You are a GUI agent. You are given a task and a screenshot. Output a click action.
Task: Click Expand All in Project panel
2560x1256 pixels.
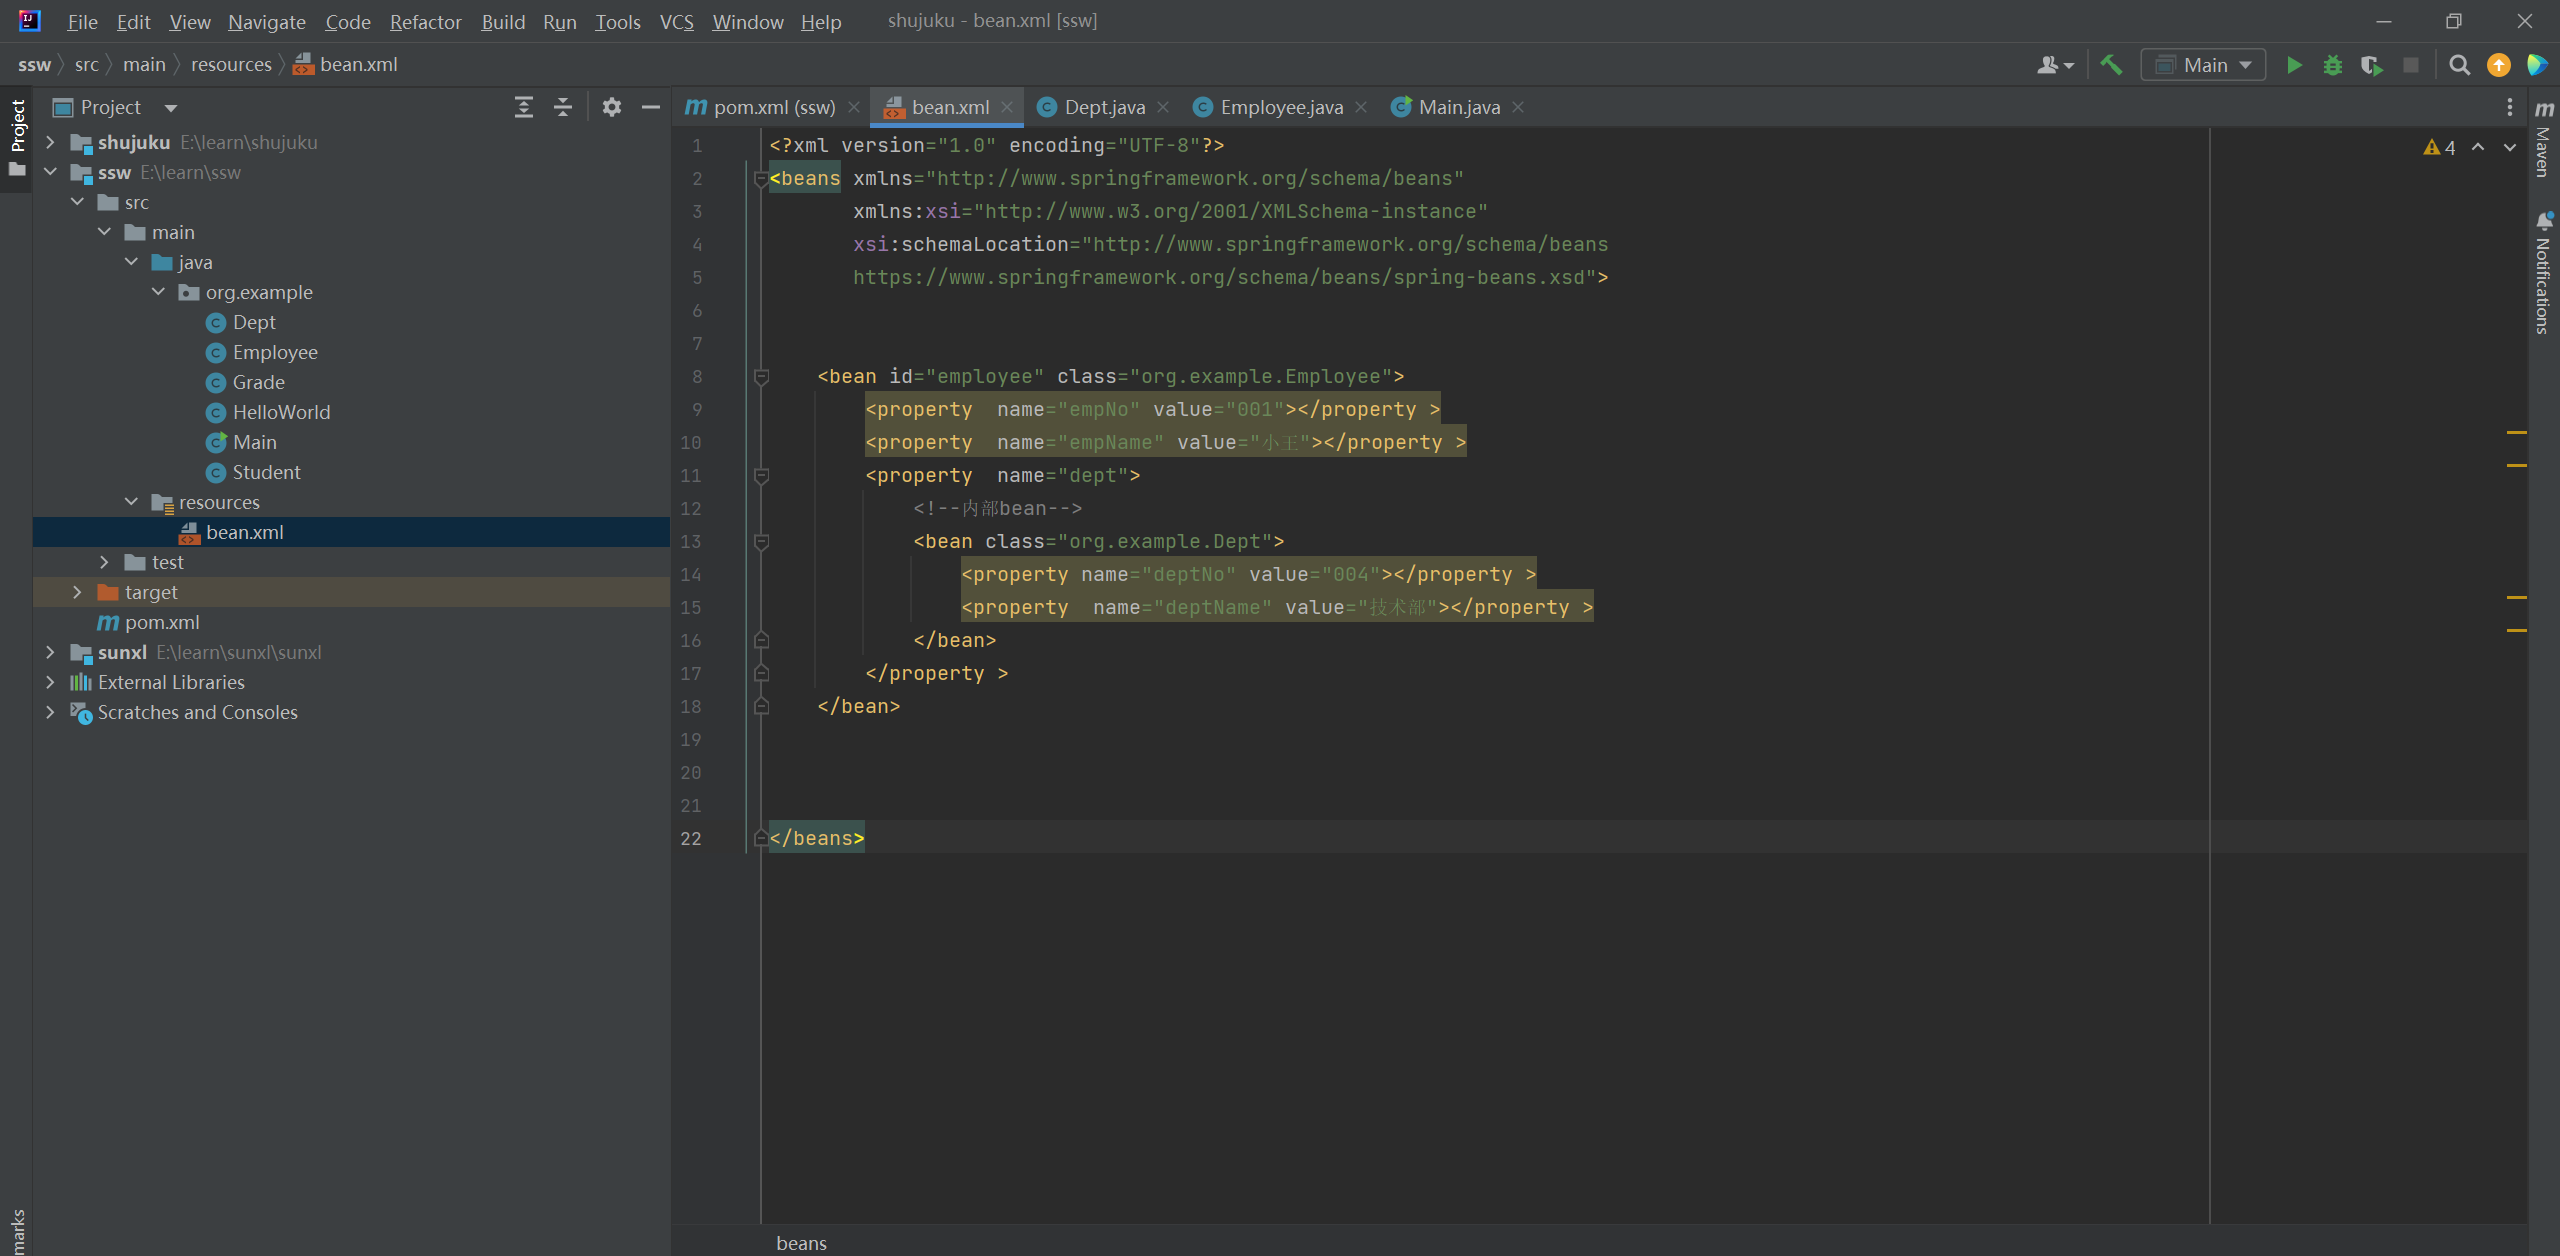pos(524,107)
